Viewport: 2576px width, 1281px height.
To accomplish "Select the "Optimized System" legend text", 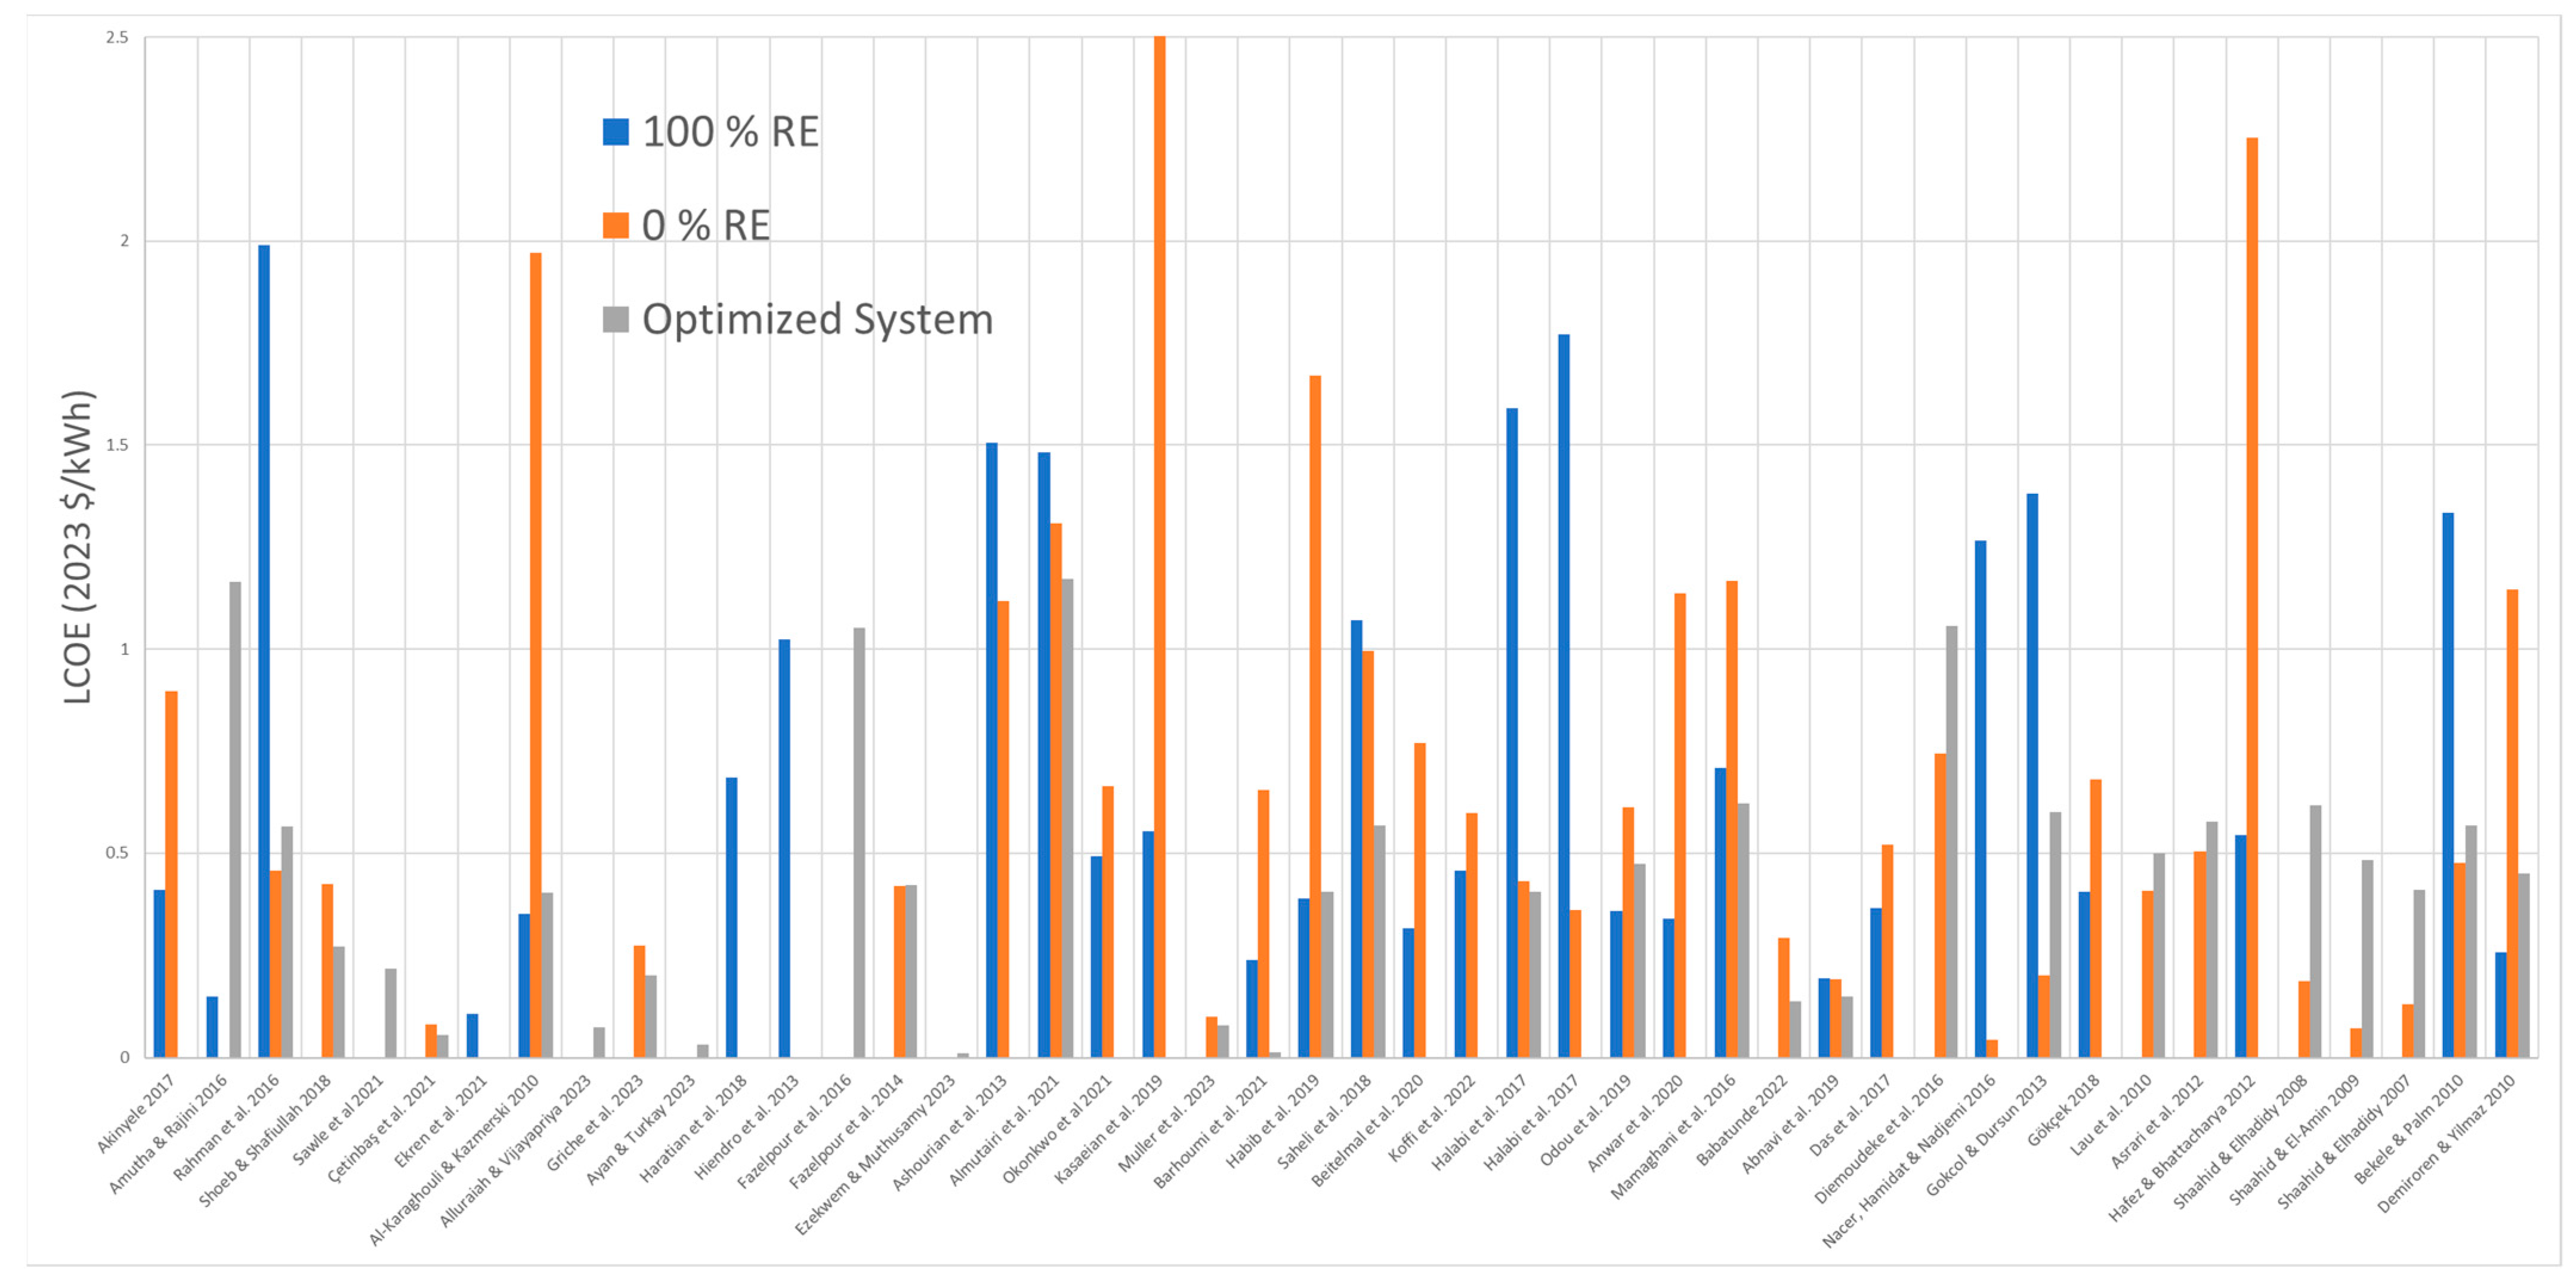I will [x=817, y=319].
